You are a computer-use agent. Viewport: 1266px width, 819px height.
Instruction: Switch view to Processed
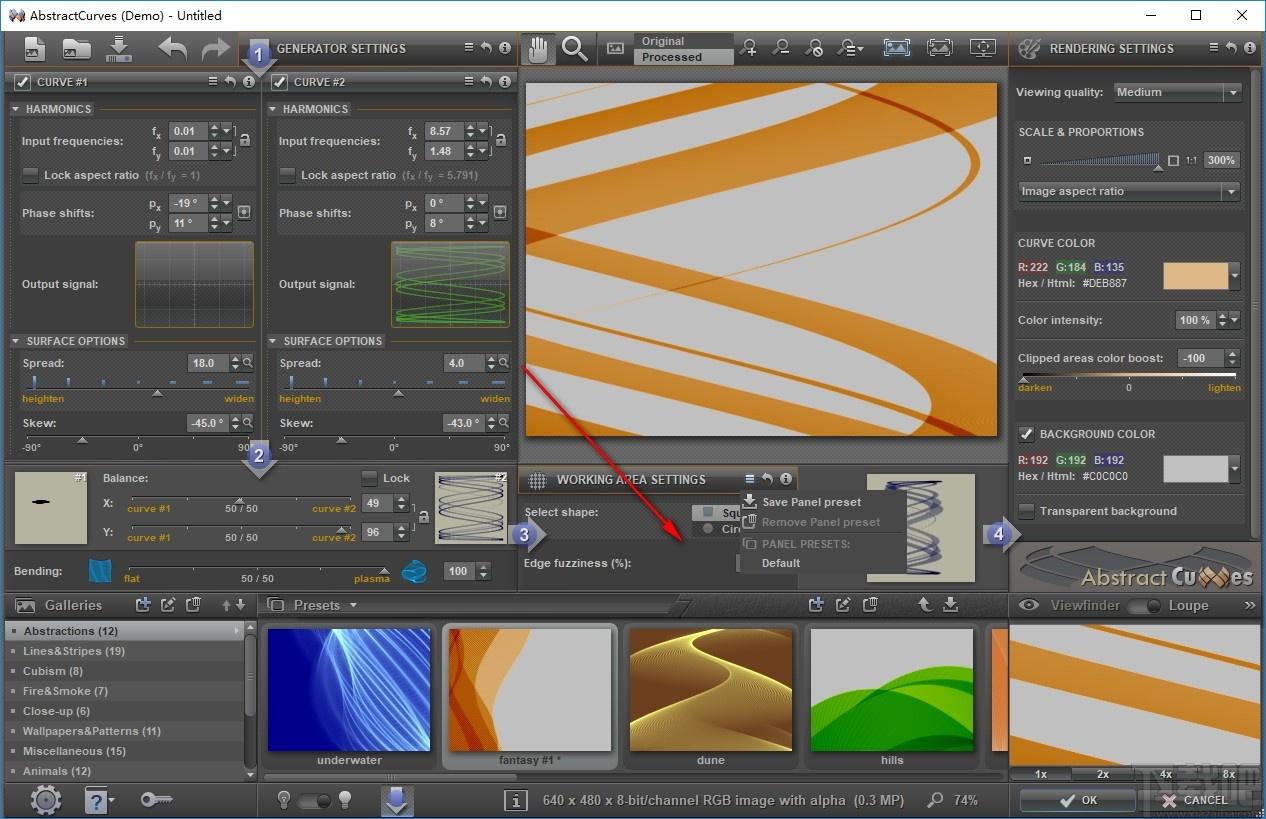pos(683,57)
